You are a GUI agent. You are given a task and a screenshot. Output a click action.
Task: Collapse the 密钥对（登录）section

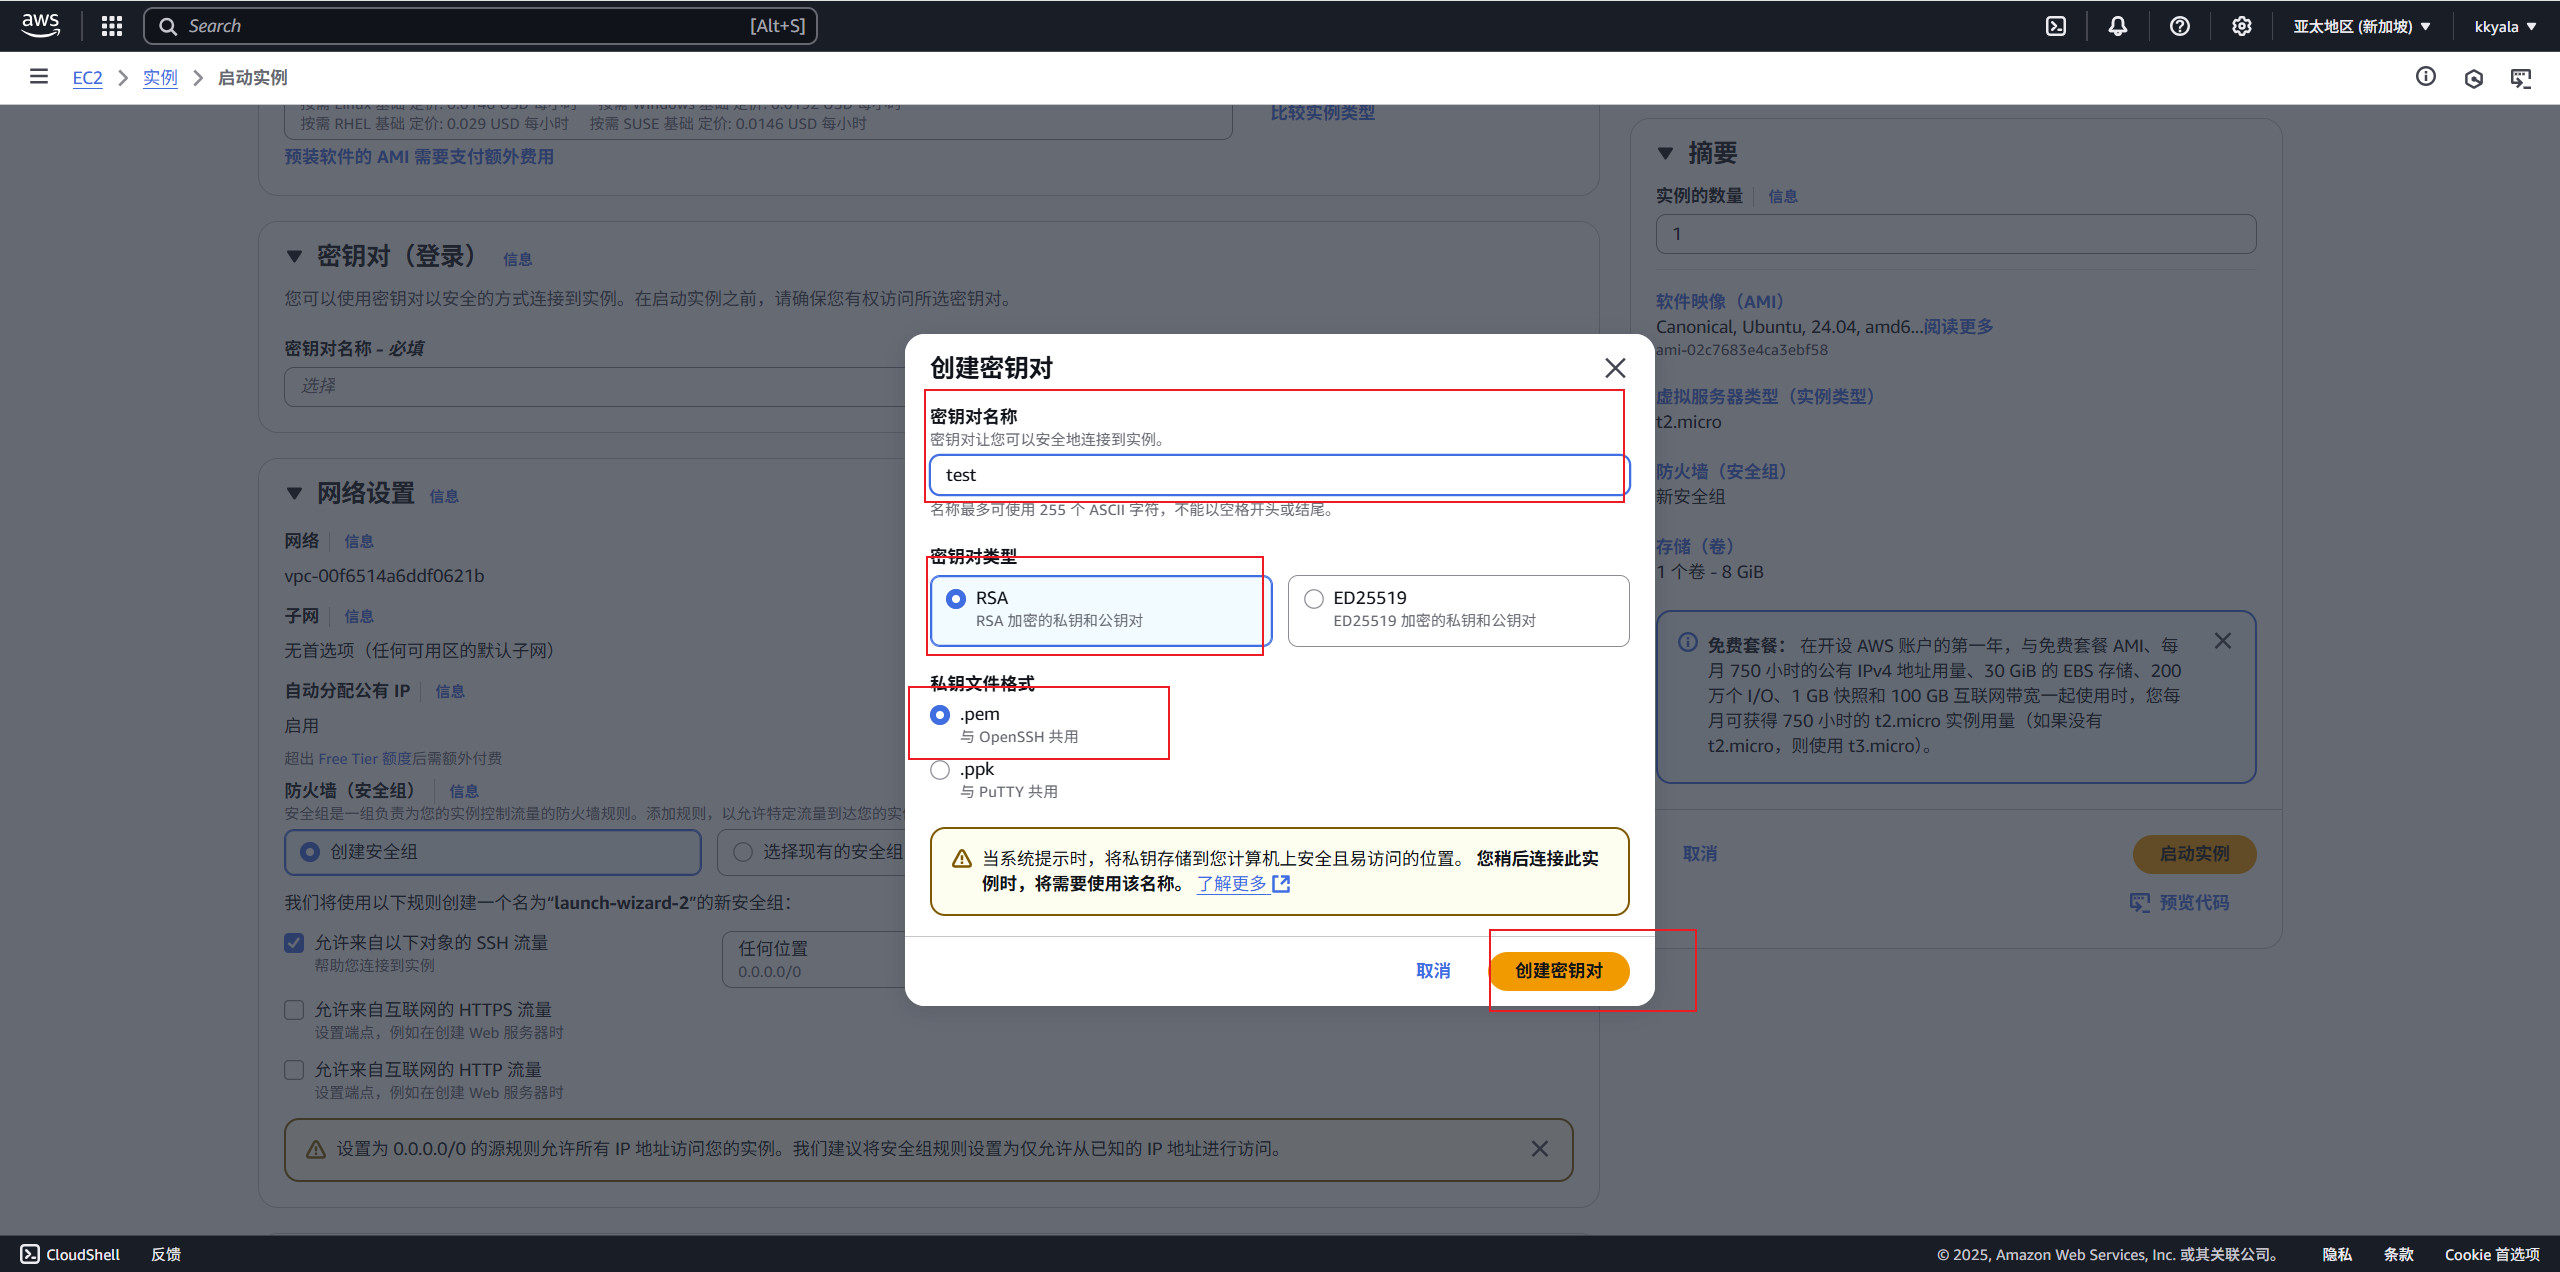click(x=294, y=257)
